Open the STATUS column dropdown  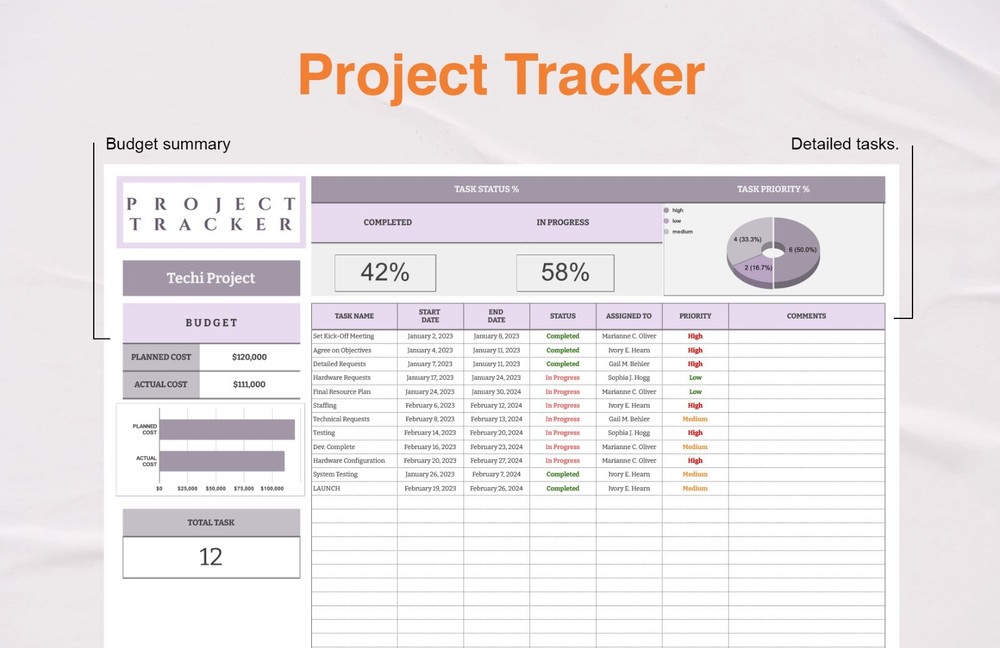[x=562, y=316]
